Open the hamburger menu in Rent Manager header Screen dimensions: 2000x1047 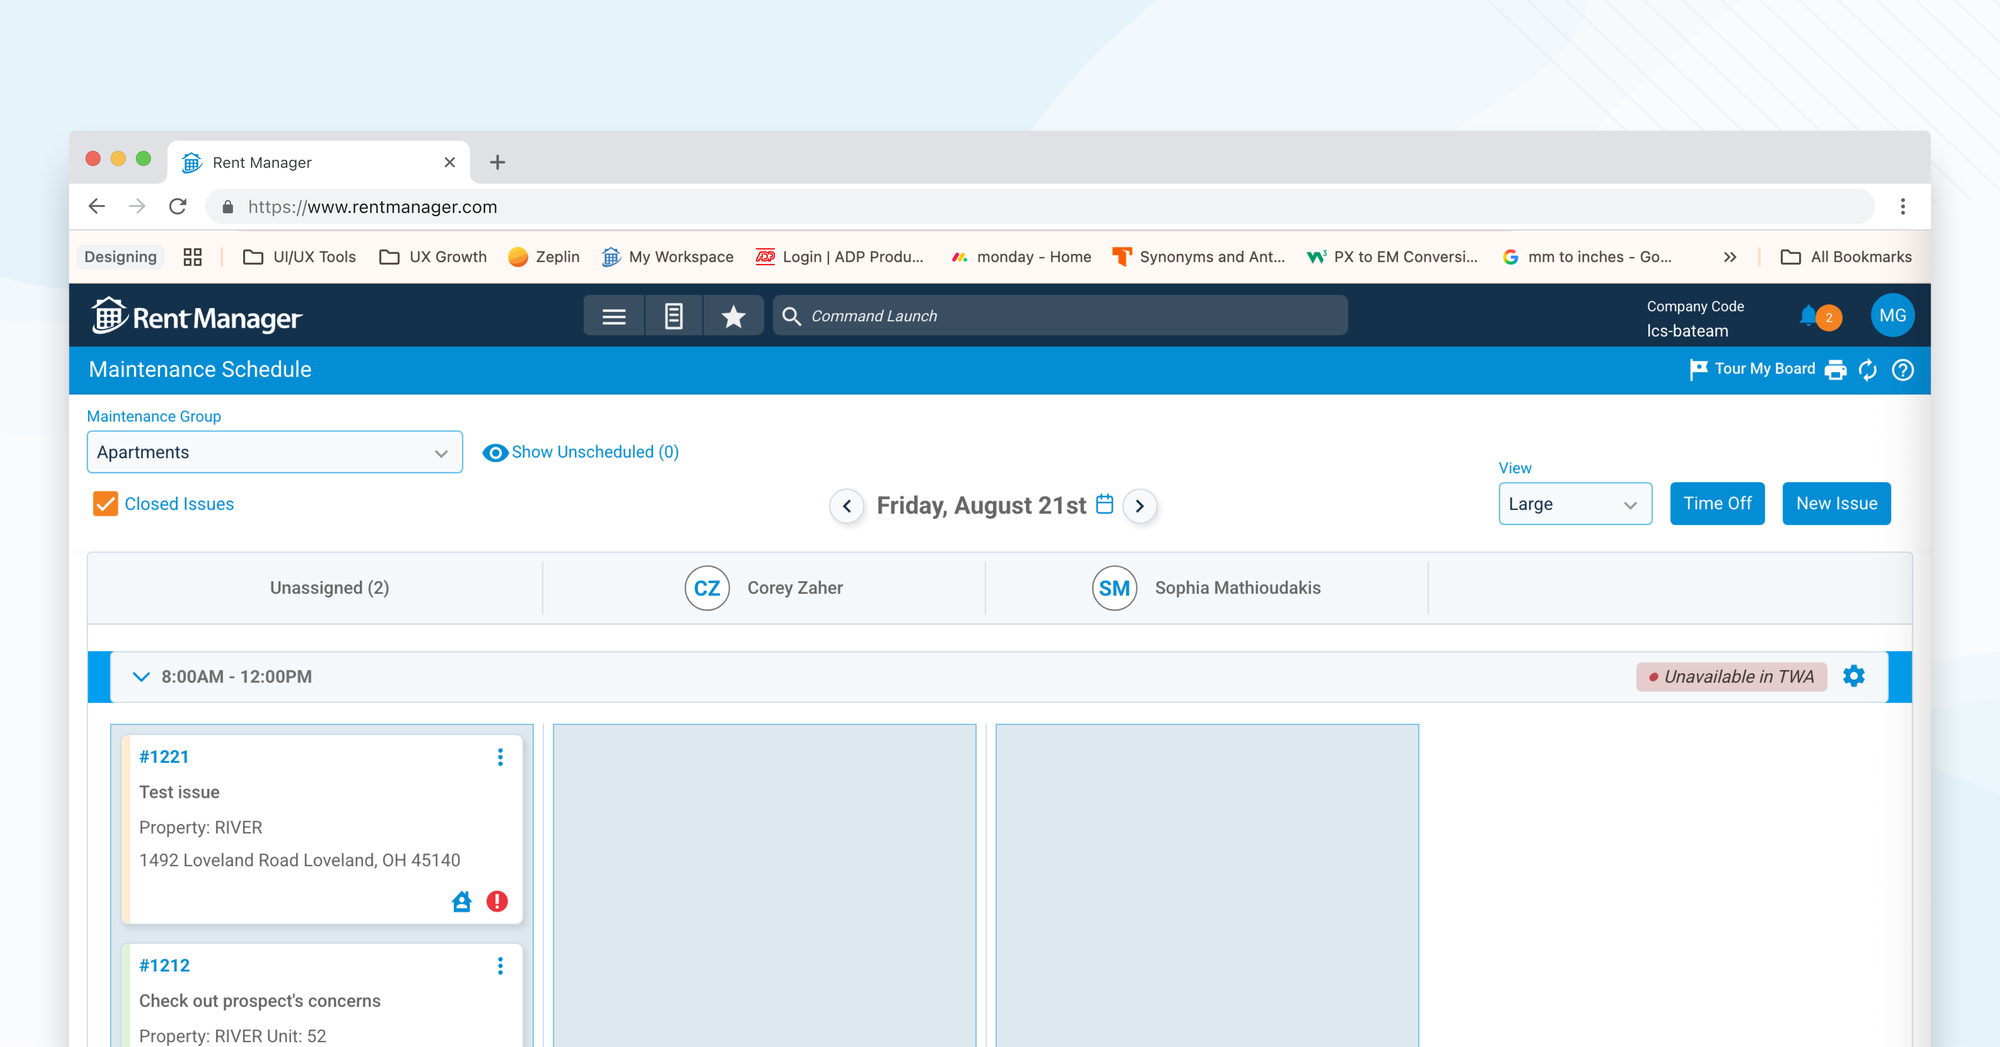[x=614, y=316]
